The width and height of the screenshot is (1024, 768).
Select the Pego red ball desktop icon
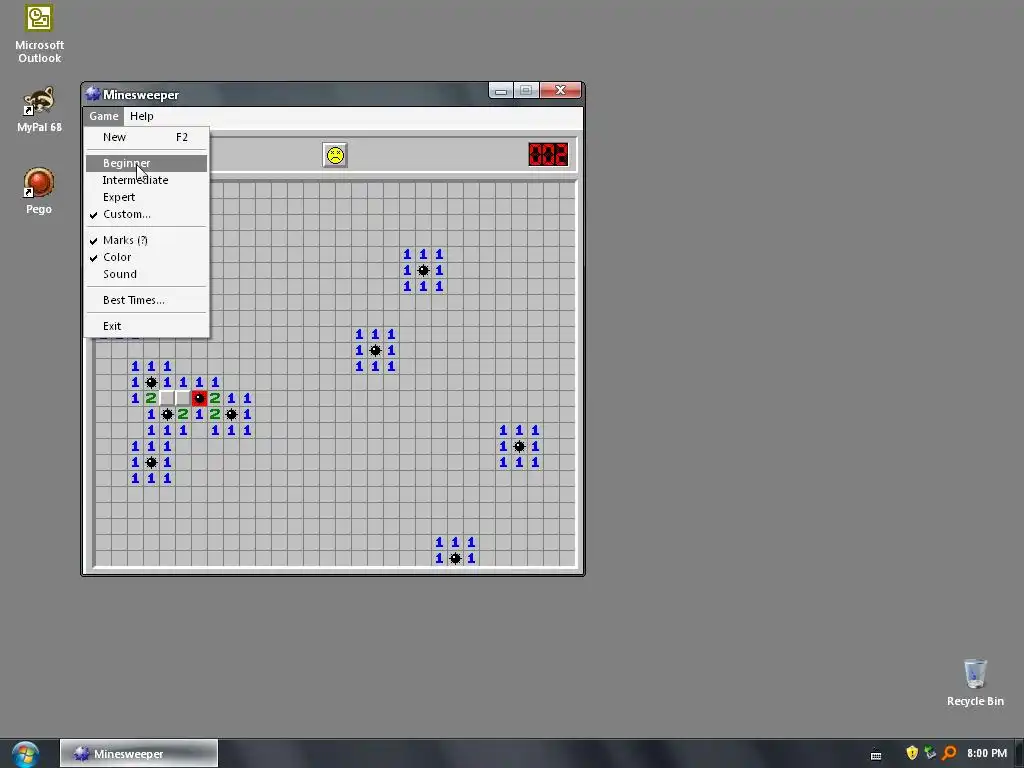[39, 191]
